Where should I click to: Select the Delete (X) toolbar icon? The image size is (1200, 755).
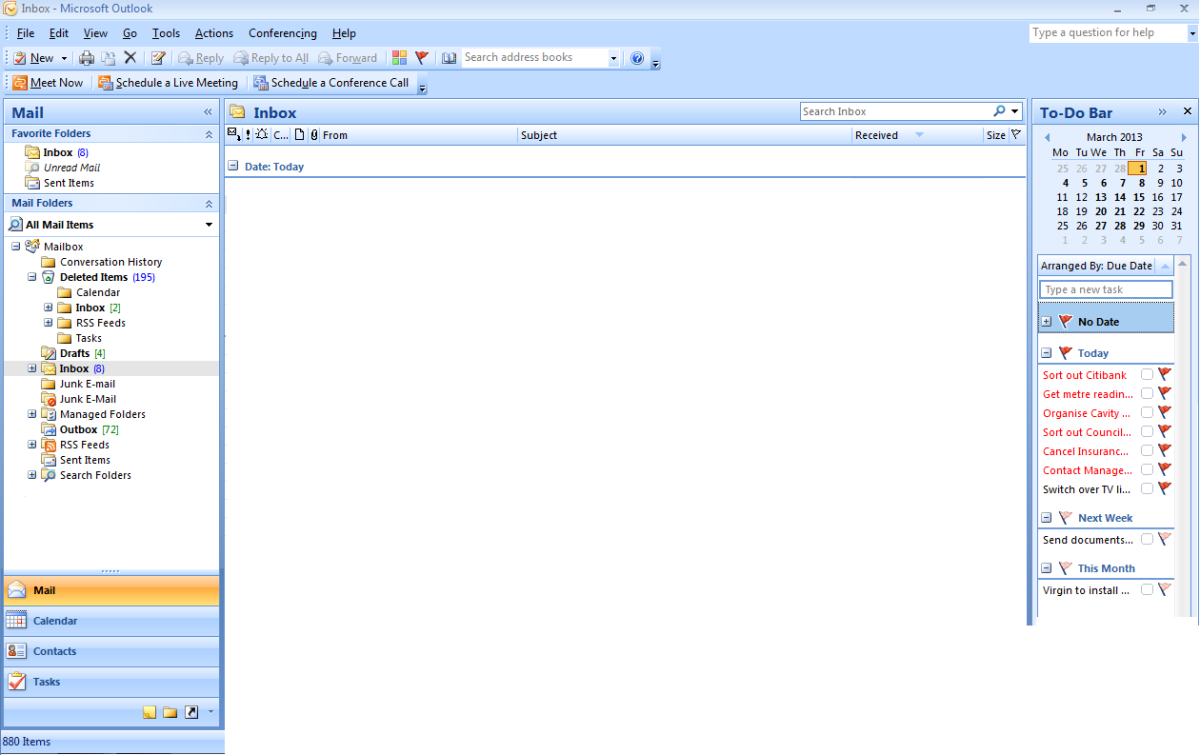pyautogui.click(x=131, y=57)
